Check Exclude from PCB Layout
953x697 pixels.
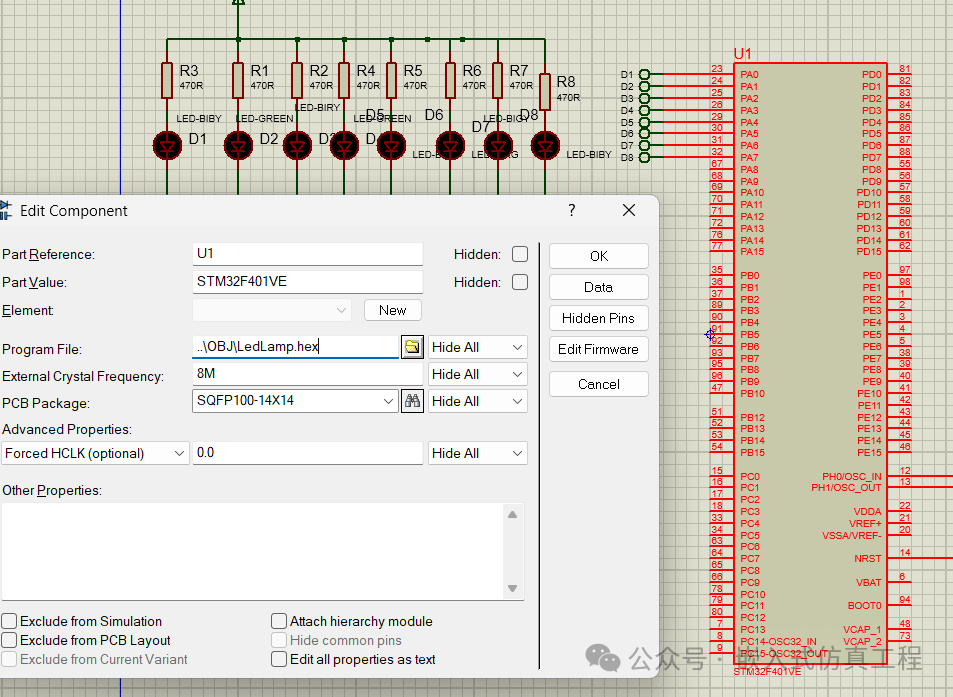pos(9,641)
